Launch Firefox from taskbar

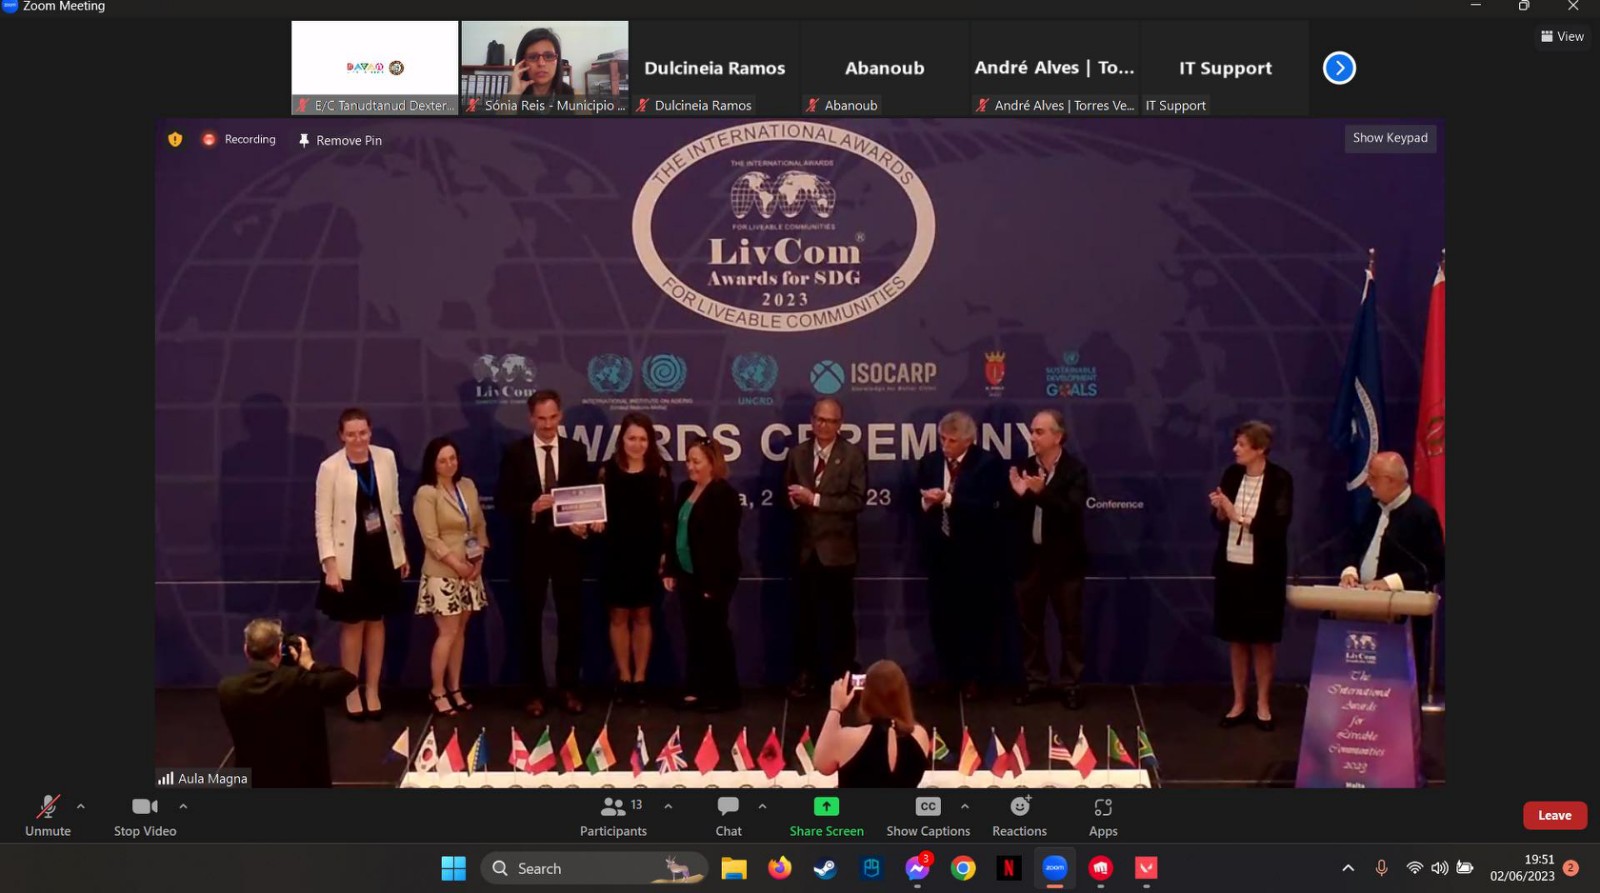[x=779, y=868]
